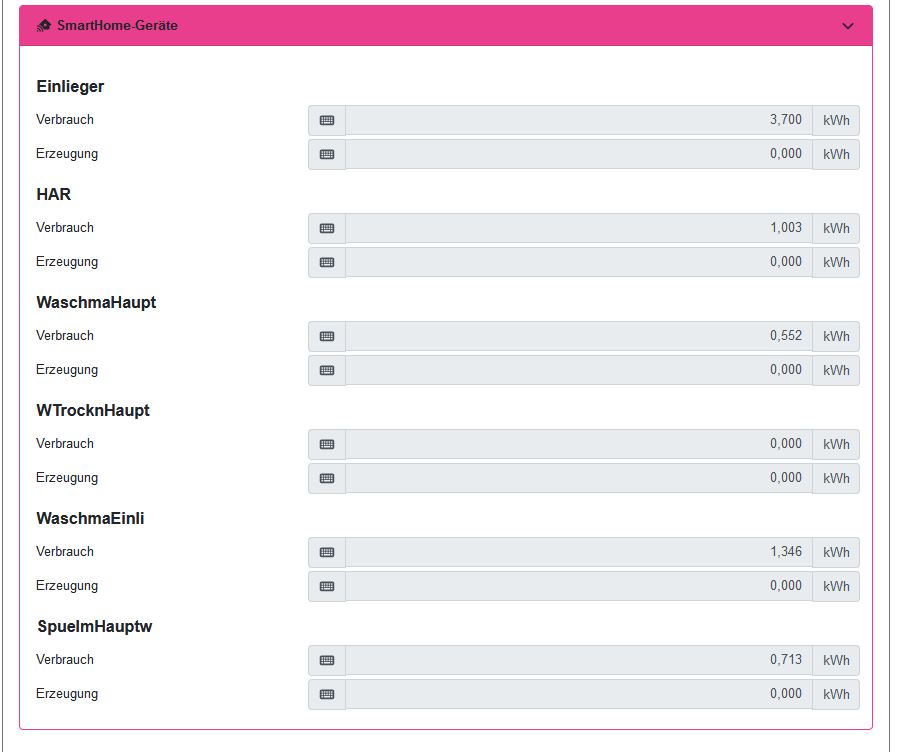Image resolution: width=924 pixels, height=752 pixels.
Task: Click the SmartHome house icon in header
Action: tap(44, 26)
